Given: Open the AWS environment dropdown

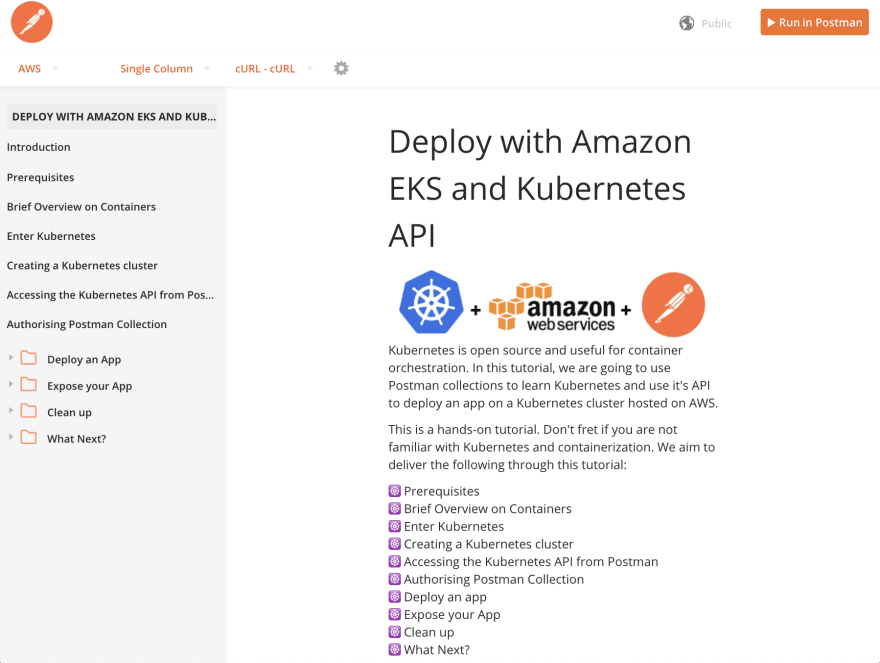Looking at the screenshot, I should coord(38,68).
